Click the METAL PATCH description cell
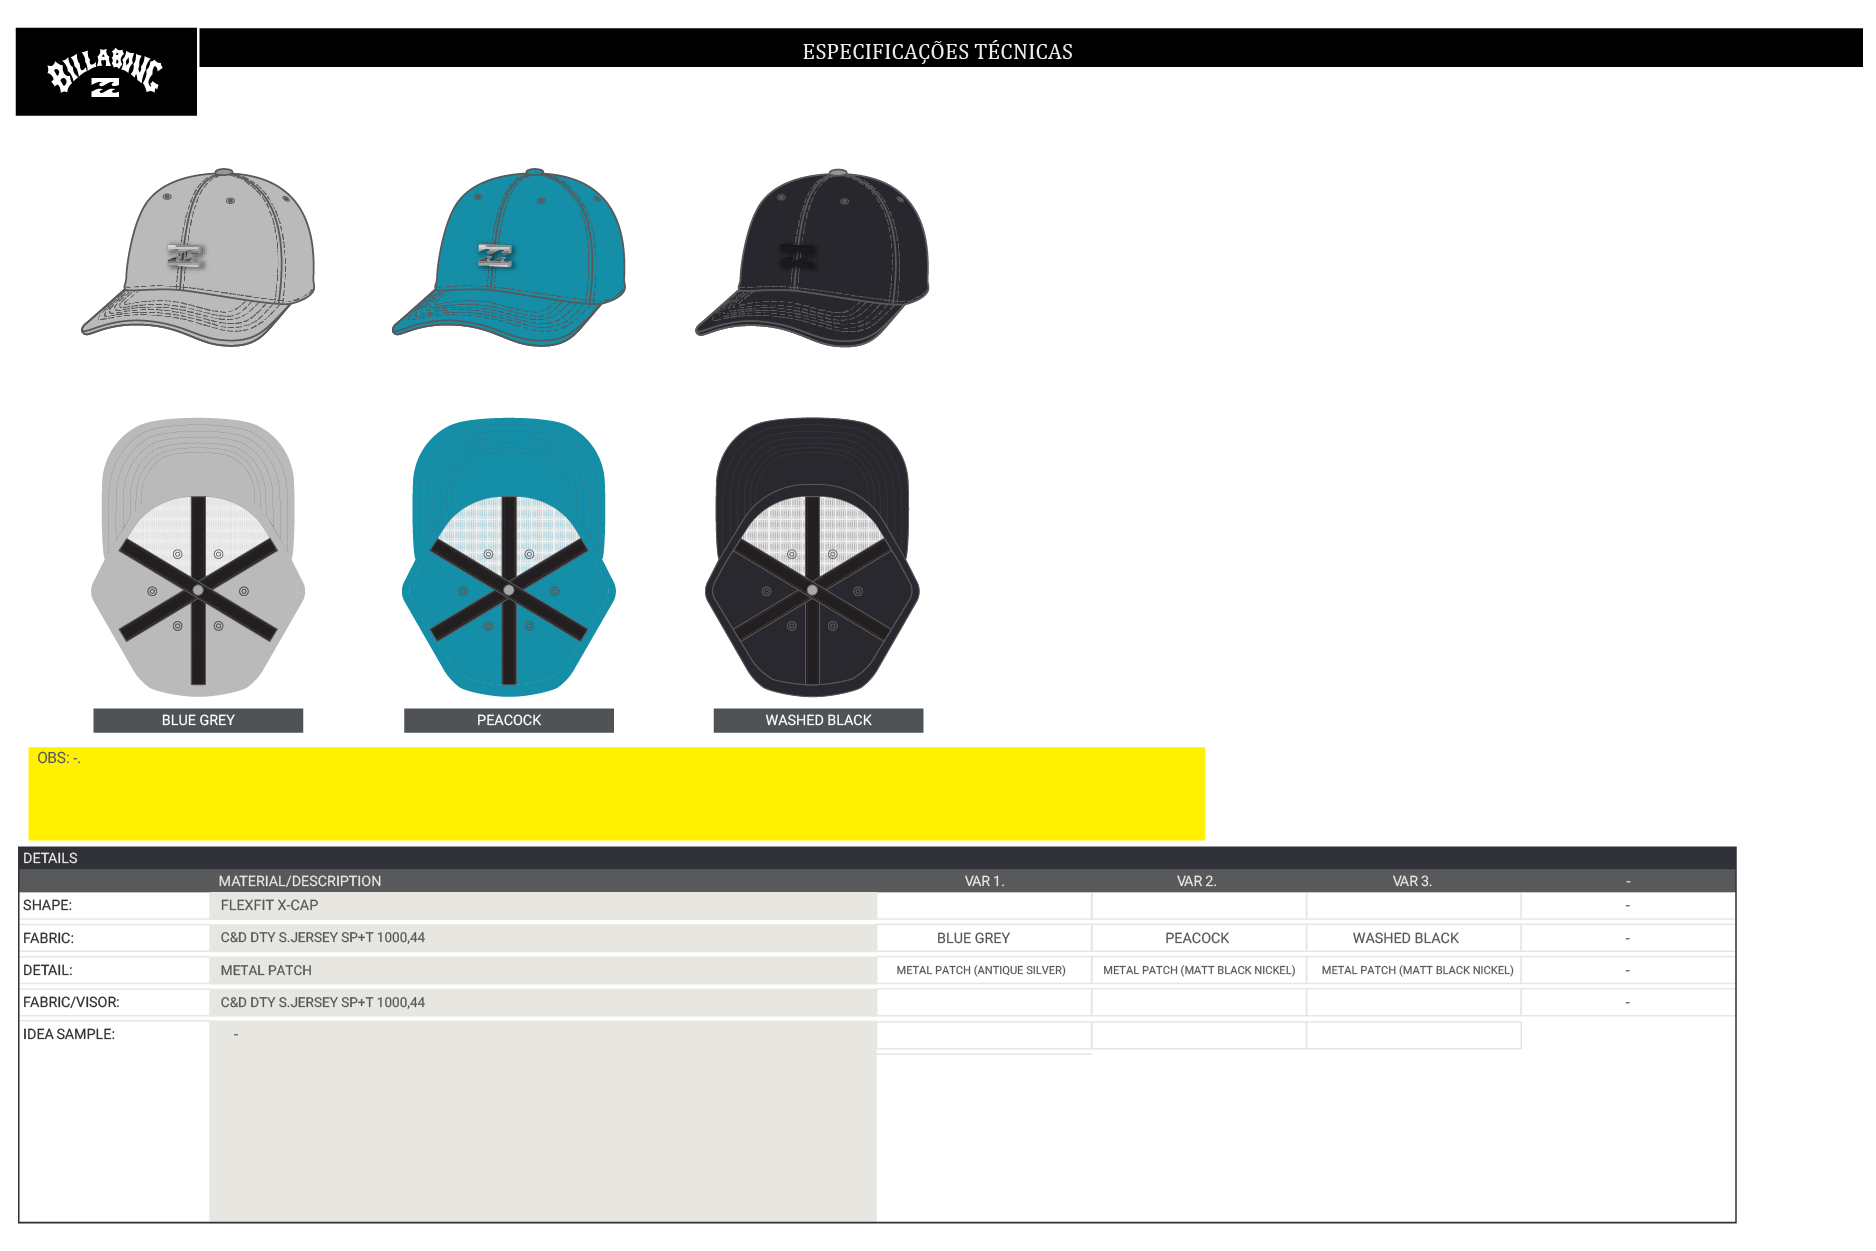The height and width of the screenshot is (1251, 1876). [x=543, y=970]
